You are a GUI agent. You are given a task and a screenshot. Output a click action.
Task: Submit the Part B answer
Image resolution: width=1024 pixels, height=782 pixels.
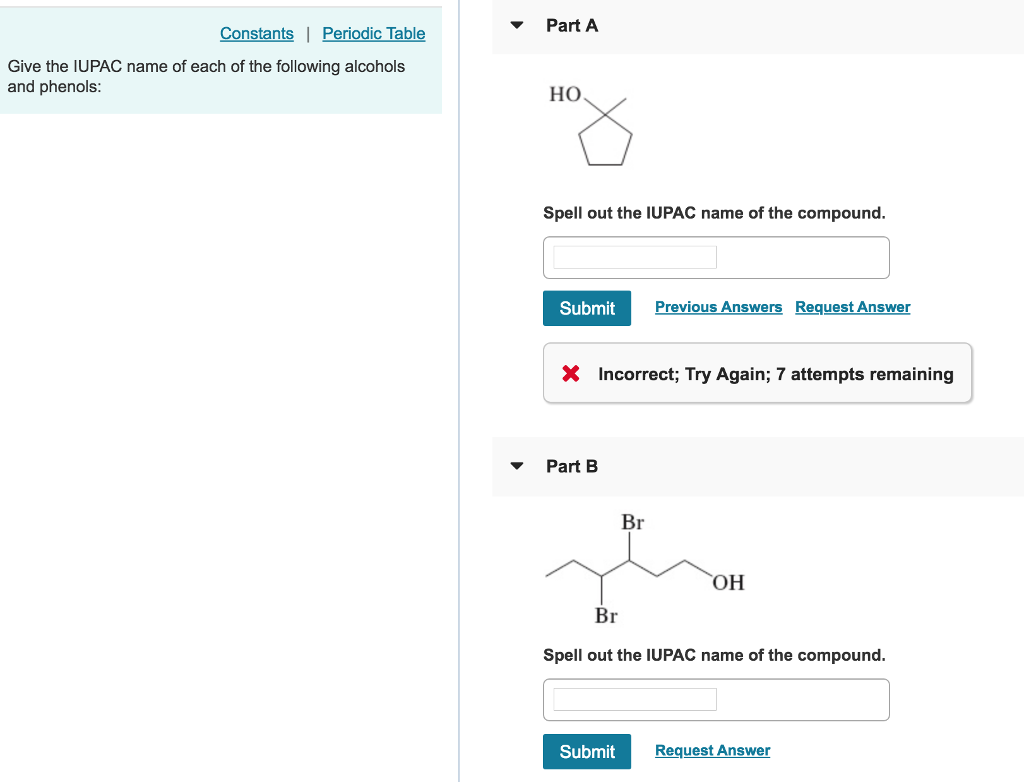pos(586,751)
